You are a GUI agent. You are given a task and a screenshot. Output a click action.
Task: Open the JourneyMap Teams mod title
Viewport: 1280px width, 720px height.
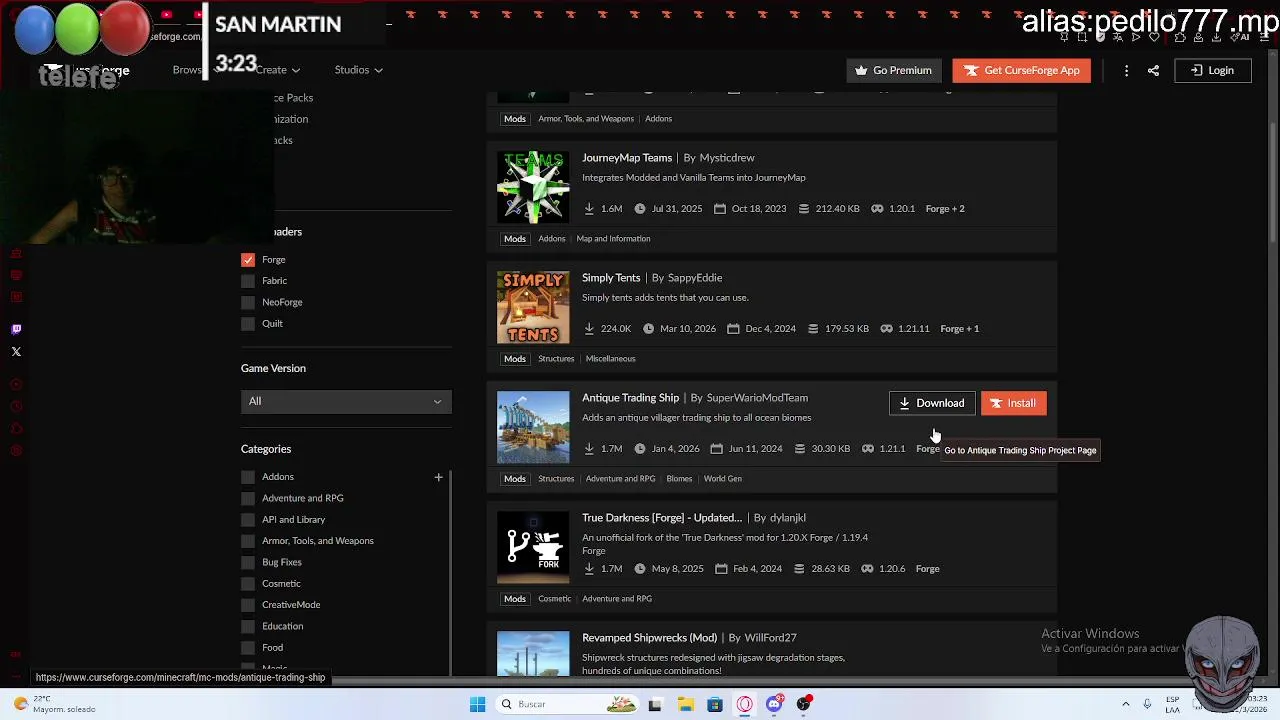pos(627,157)
